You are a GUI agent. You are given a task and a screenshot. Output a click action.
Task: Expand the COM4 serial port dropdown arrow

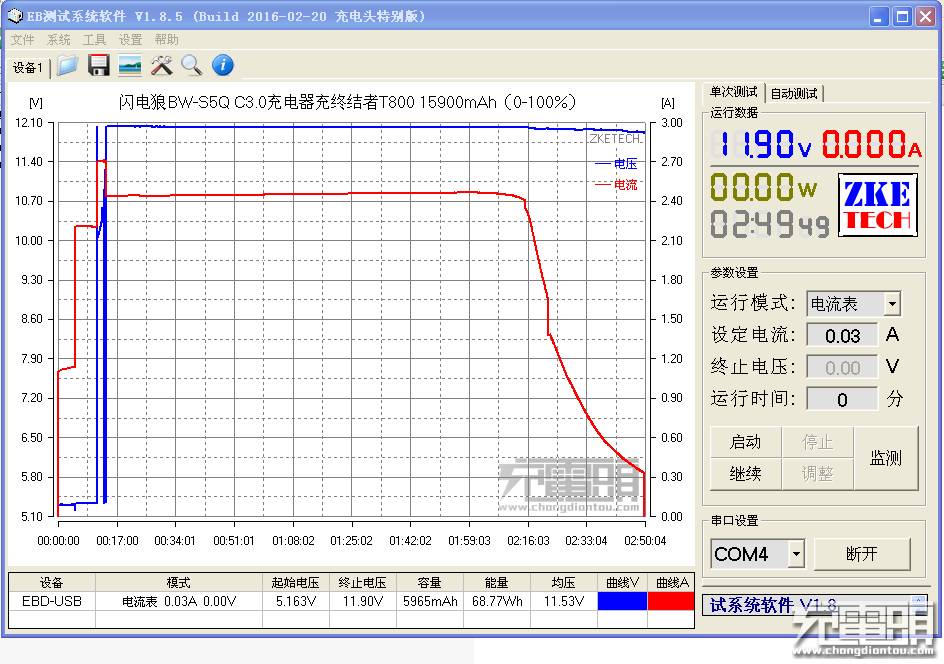point(796,553)
